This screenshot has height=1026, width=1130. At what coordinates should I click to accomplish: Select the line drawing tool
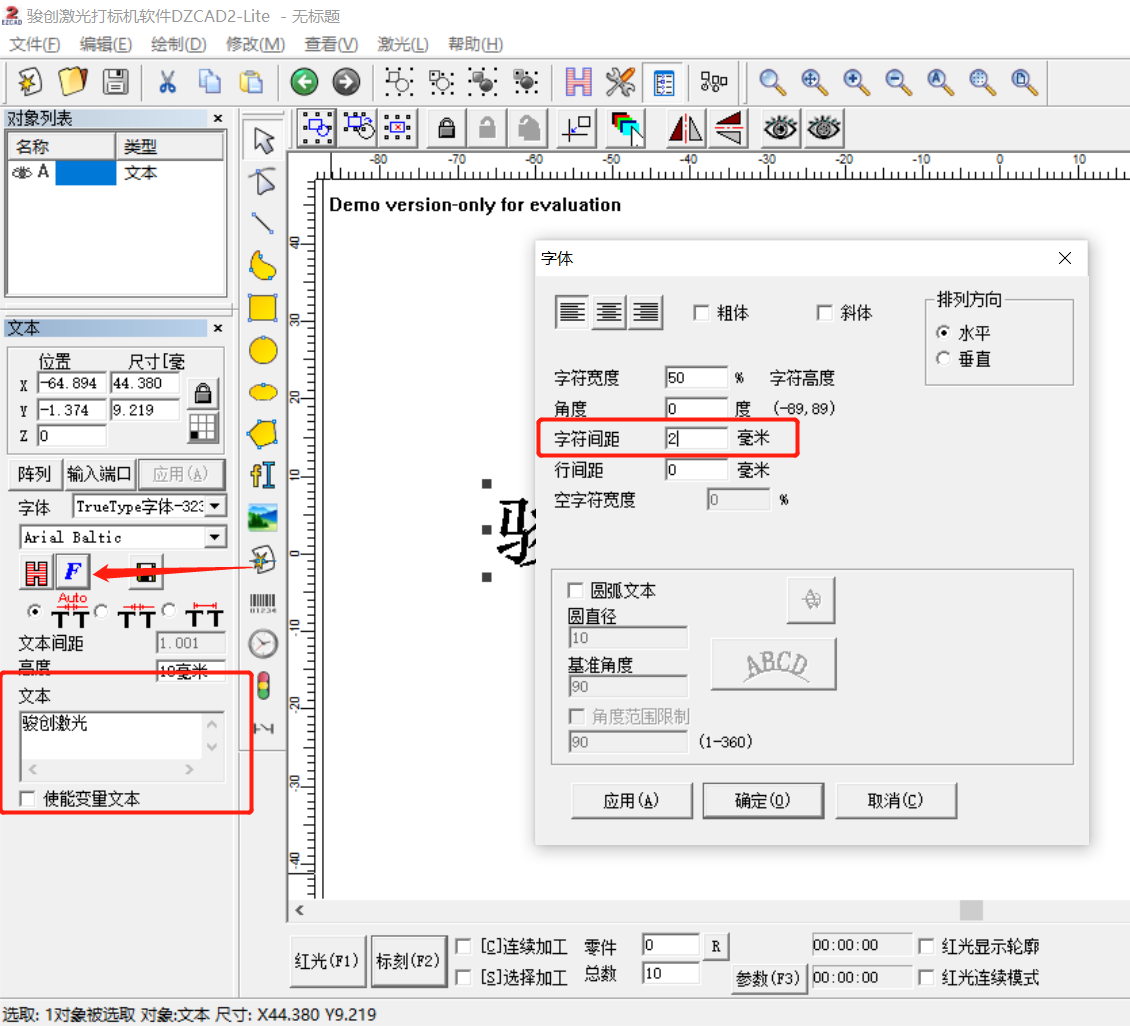click(263, 223)
